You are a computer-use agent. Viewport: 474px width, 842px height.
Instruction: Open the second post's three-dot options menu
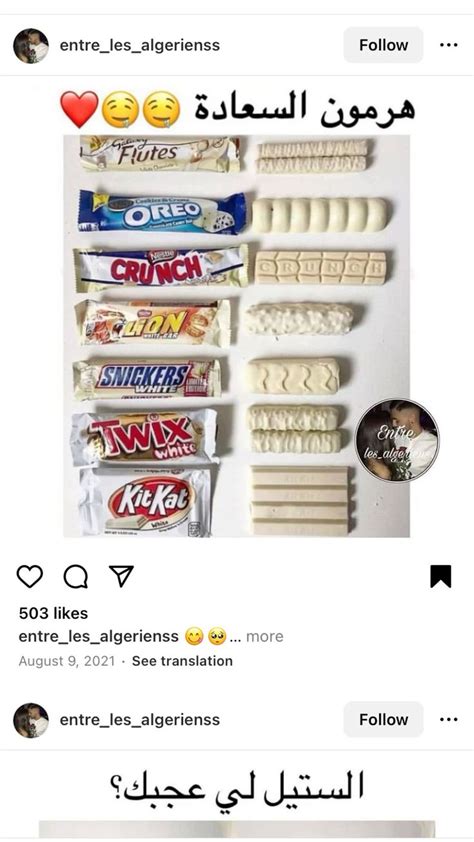pos(448,719)
